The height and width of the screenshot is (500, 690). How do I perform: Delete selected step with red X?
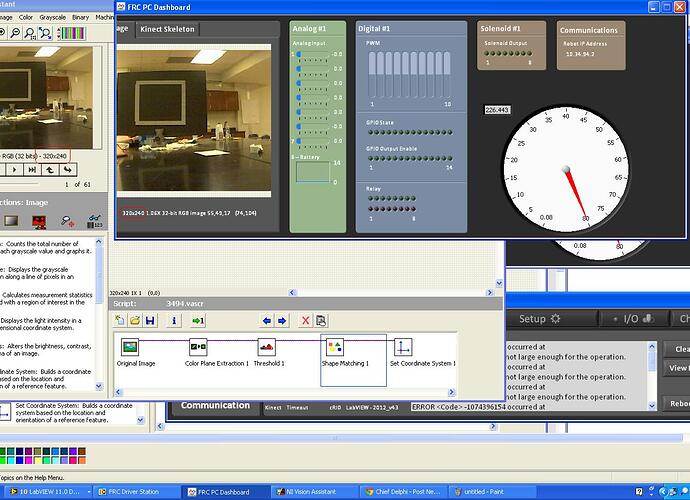click(x=305, y=320)
